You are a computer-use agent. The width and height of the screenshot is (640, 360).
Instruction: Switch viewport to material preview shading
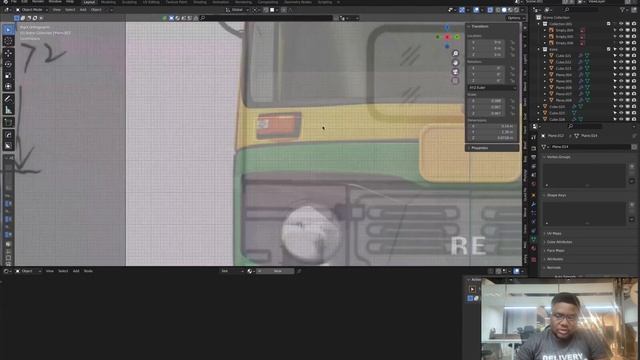511,10
